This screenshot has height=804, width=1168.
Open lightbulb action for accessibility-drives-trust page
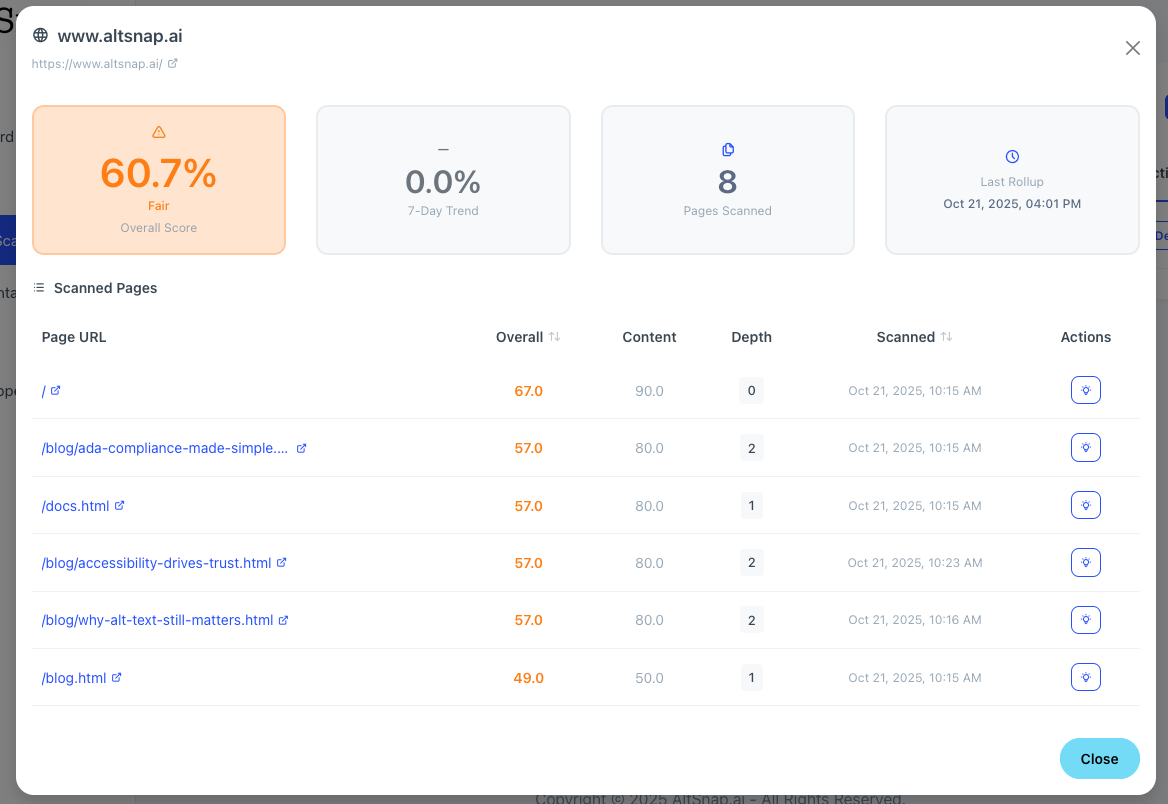1085,562
